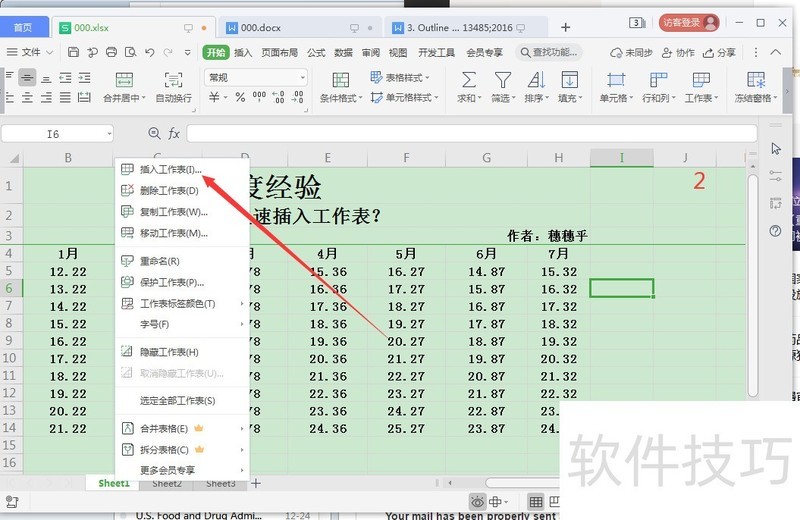Viewport: 800px width, 520px height.
Task: Click the Save icon in quick toolbar
Action: click(x=73, y=52)
